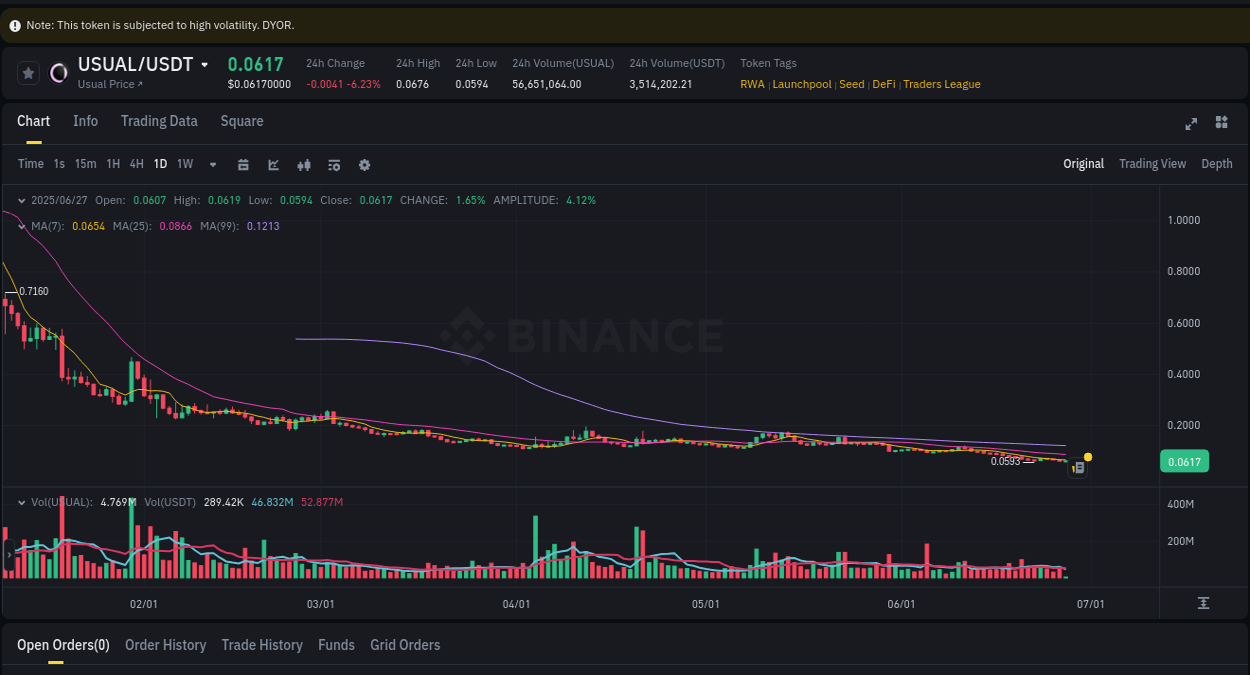Open the date range picker icon
This screenshot has width=1250, height=675.
243,164
